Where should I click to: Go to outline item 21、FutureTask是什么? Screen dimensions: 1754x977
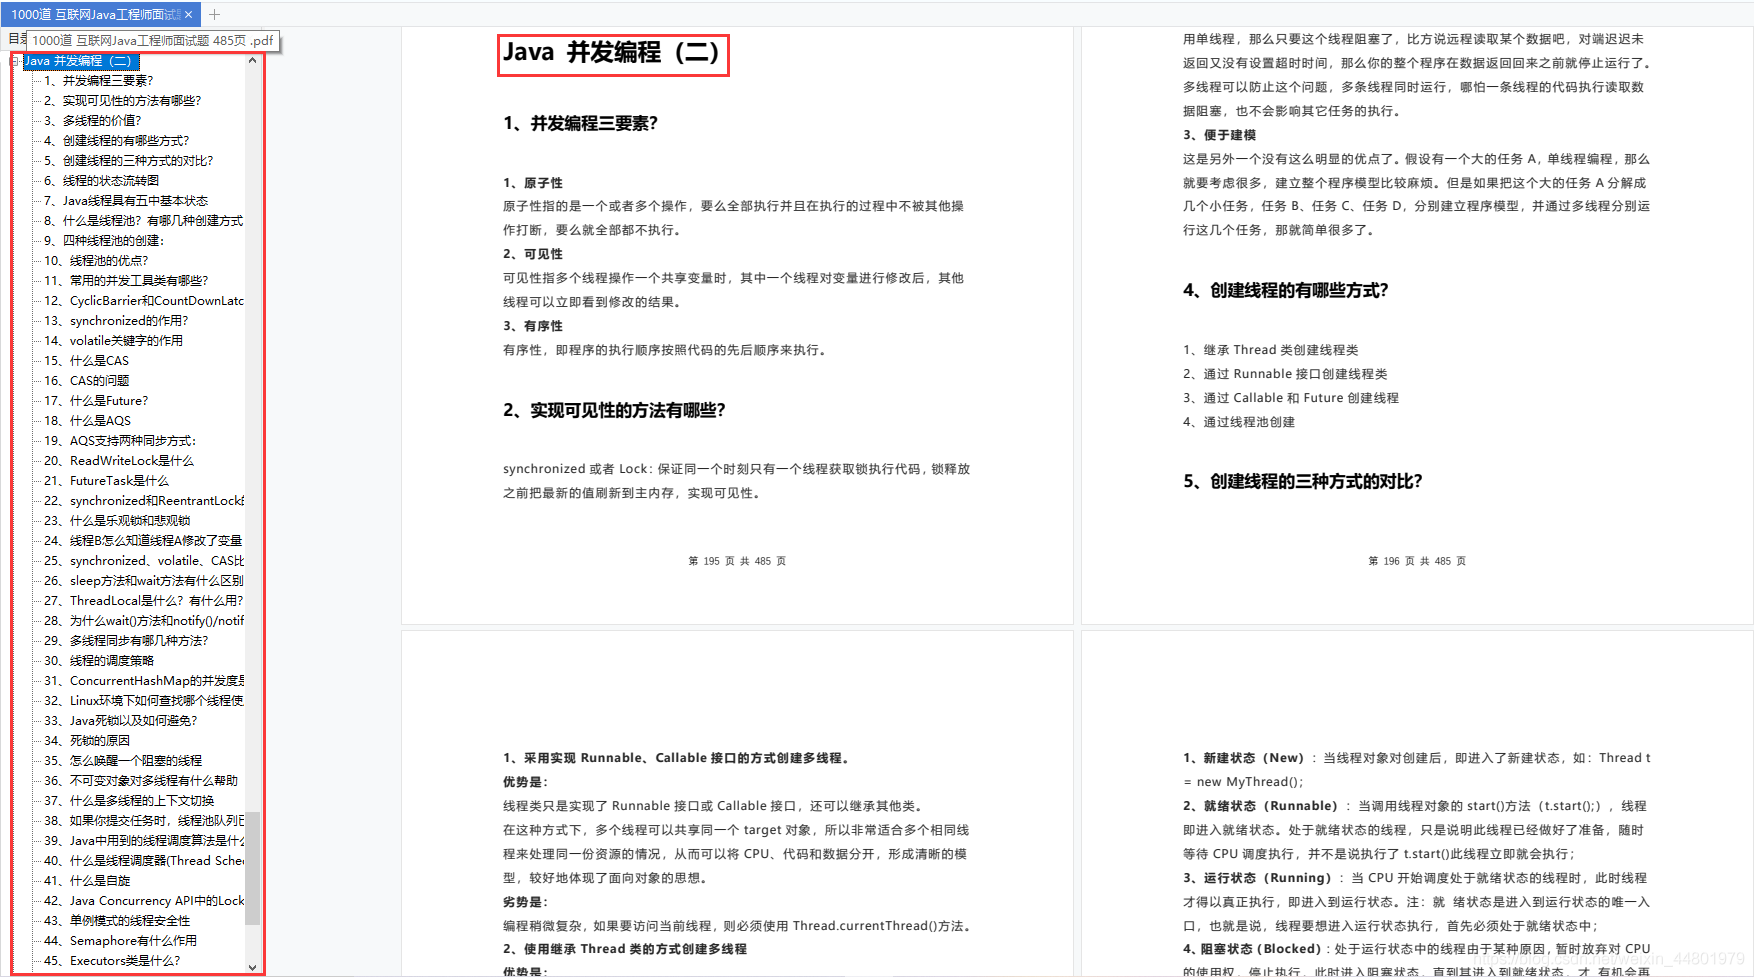pos(106,481)
